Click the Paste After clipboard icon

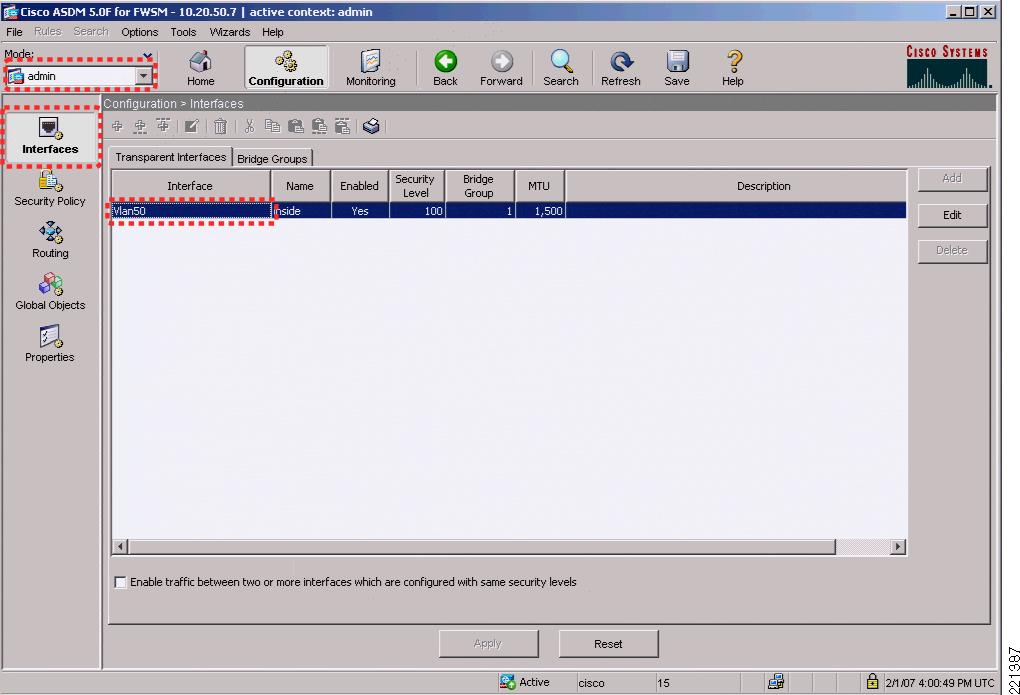tap(343, 126)
